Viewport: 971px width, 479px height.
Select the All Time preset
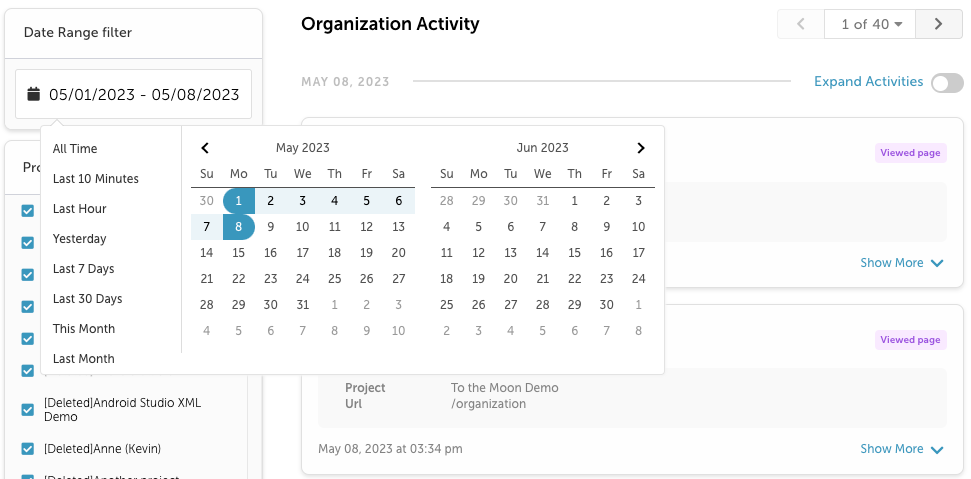pyautogui.click(x=75, y=149)
